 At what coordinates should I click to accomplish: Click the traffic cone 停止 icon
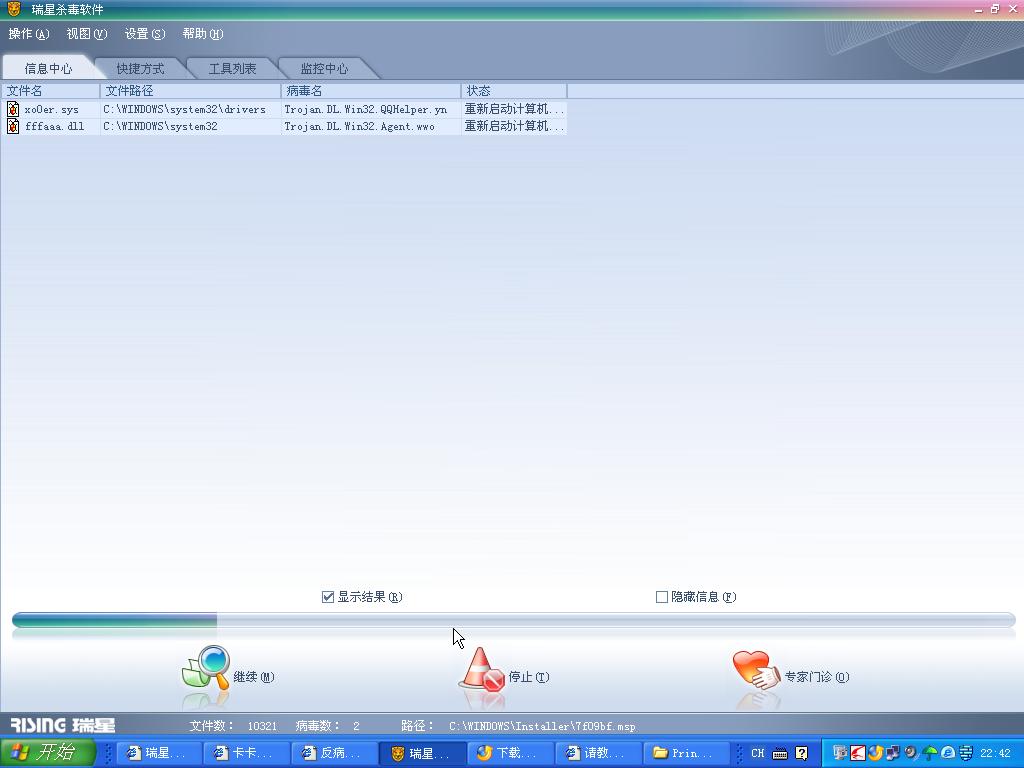(x=482, y=669)
